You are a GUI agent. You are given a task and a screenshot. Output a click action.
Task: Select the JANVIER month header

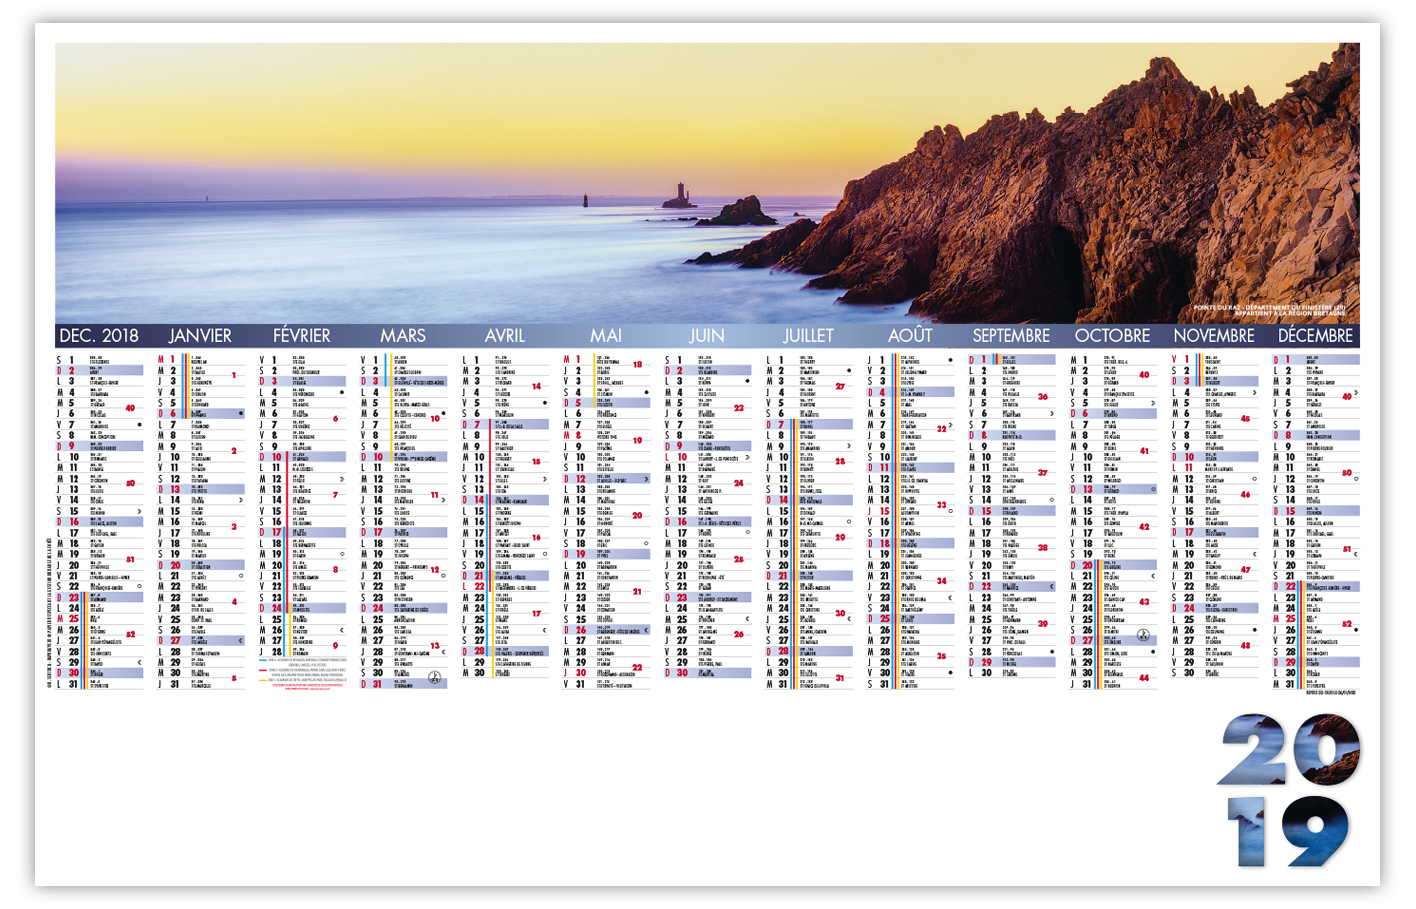[x=200, y=336]
